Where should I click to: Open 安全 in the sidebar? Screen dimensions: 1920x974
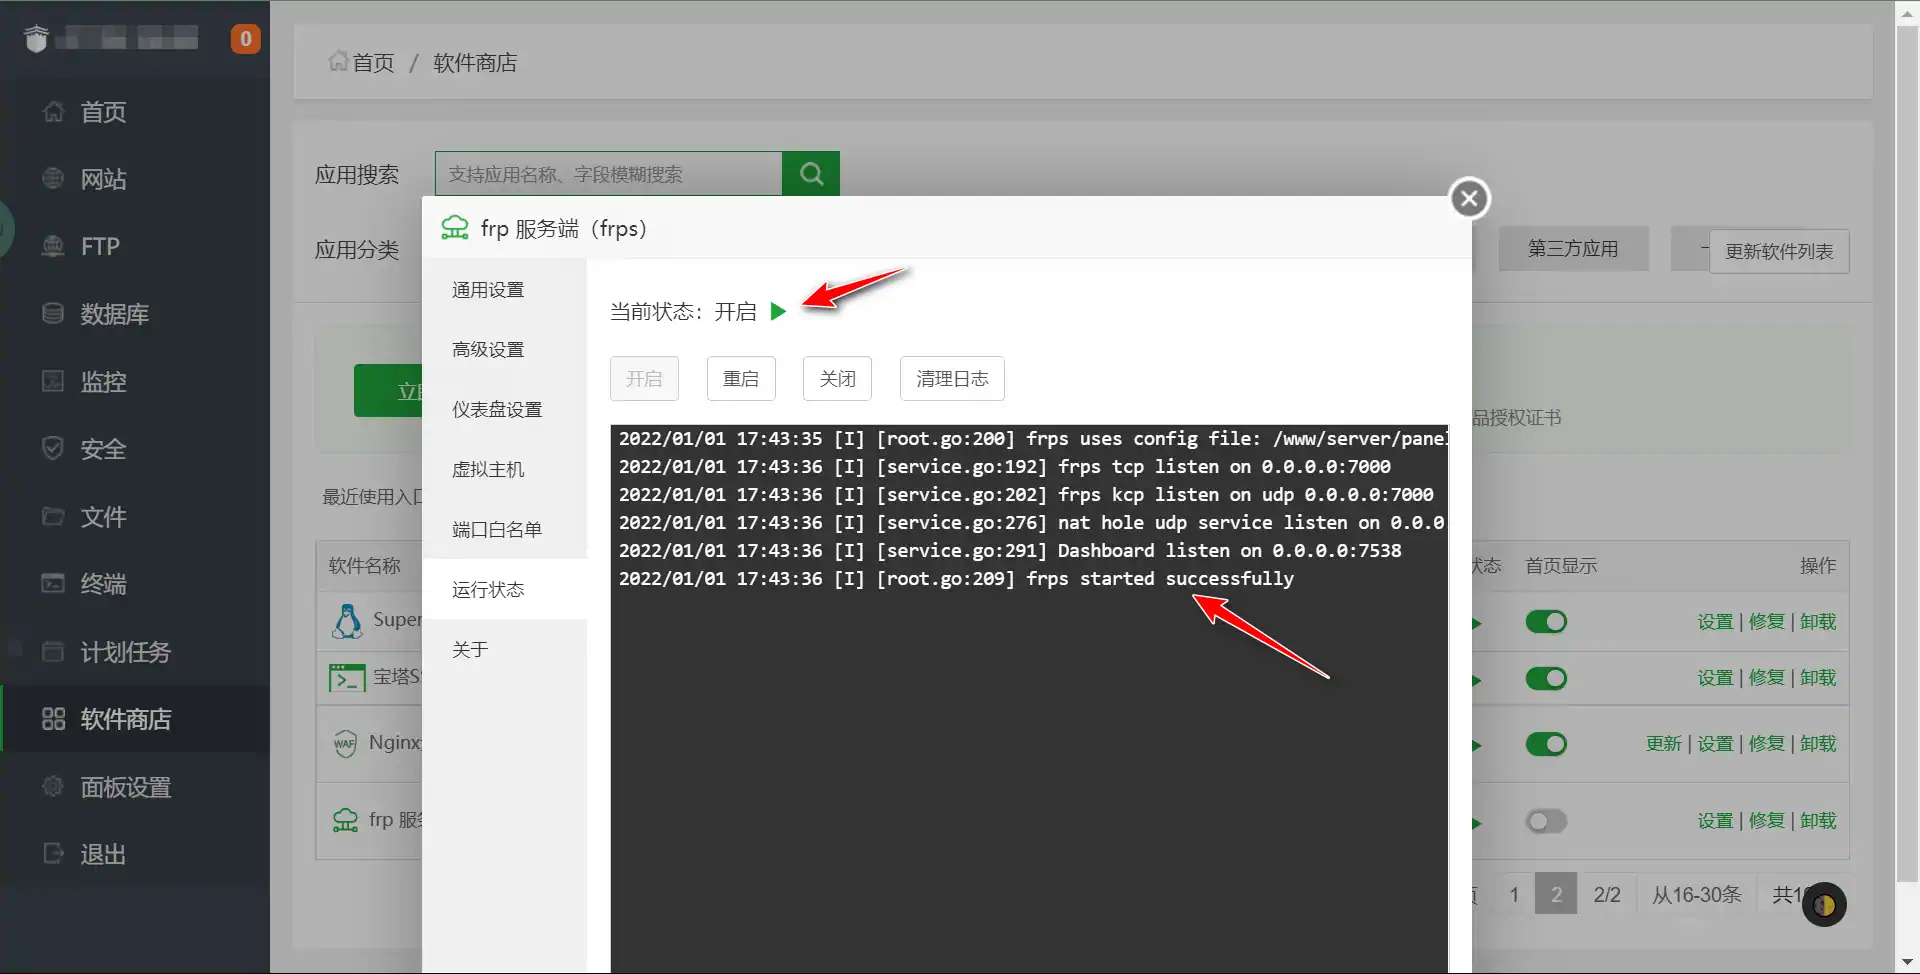point(103,449)
